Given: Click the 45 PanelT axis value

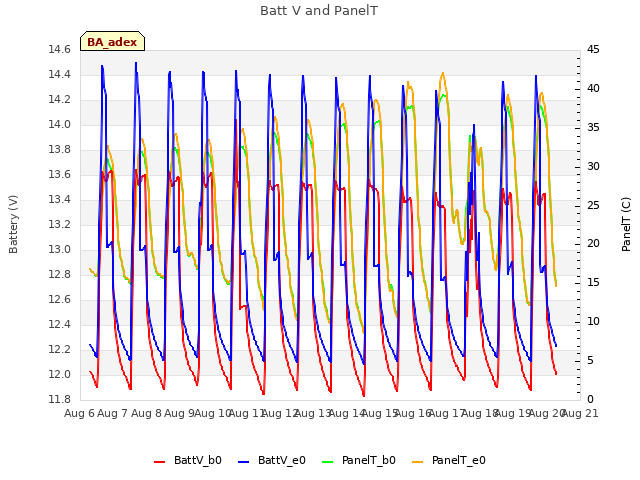Looking at the screenshot, I should [593, 50].
